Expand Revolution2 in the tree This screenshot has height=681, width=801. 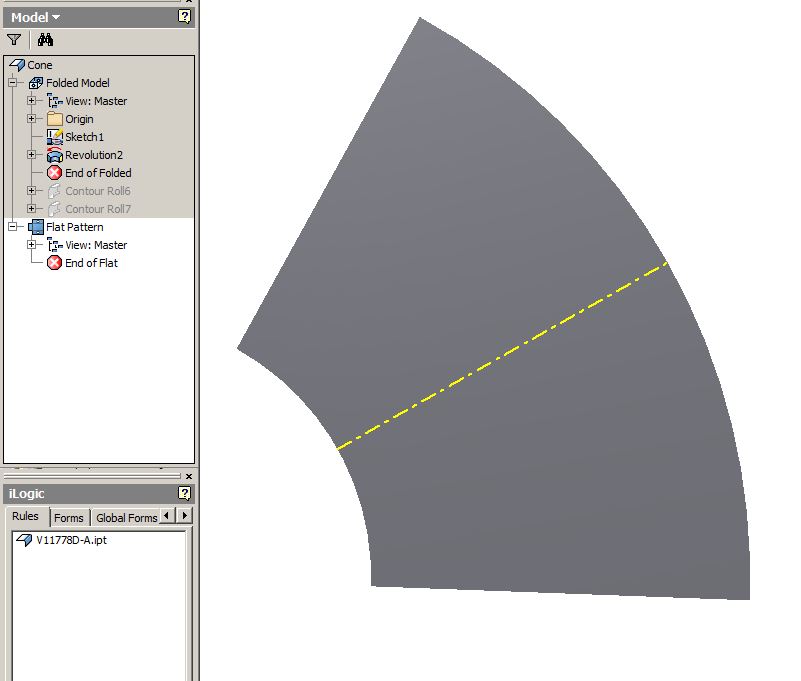[x=32, y=154]
